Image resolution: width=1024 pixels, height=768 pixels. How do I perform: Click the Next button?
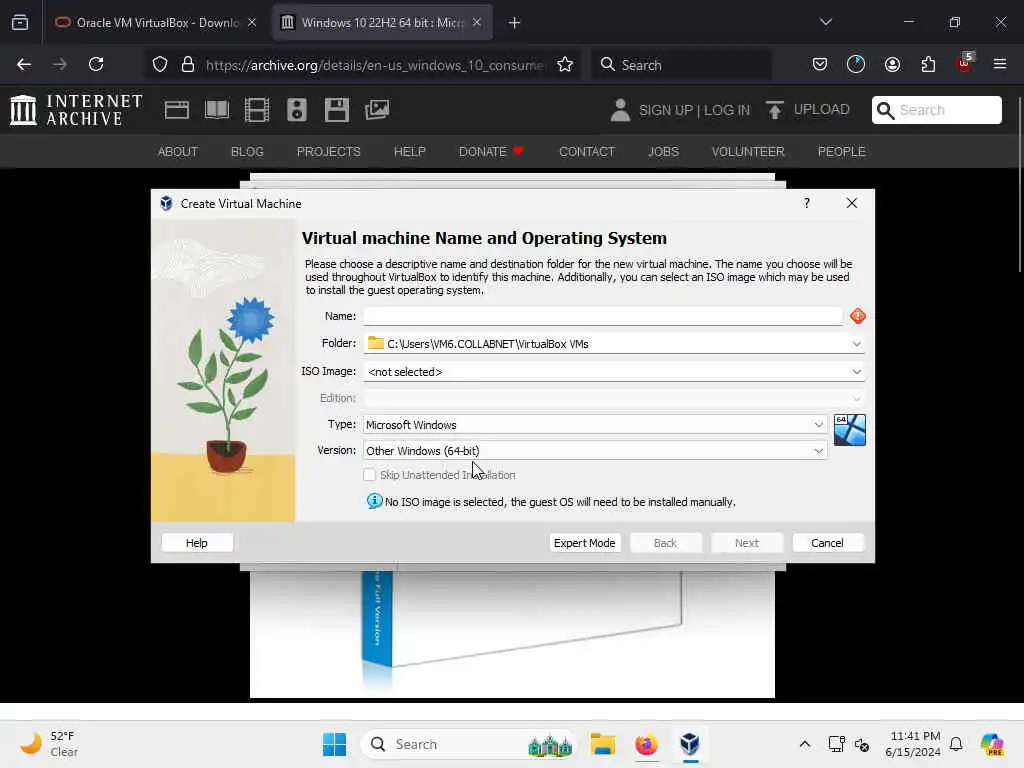(746, 543)
